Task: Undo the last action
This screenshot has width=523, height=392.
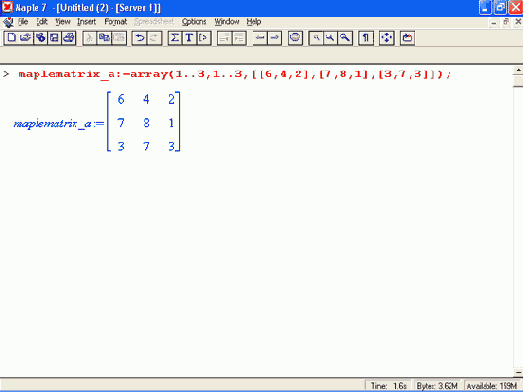Action: click(x=140, y=38)
